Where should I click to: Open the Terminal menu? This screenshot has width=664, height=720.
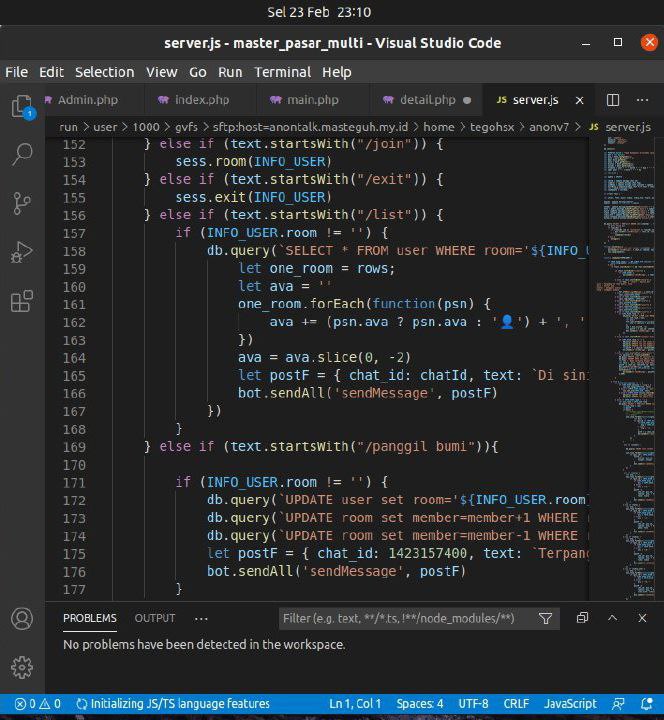[x=282, y=72]
